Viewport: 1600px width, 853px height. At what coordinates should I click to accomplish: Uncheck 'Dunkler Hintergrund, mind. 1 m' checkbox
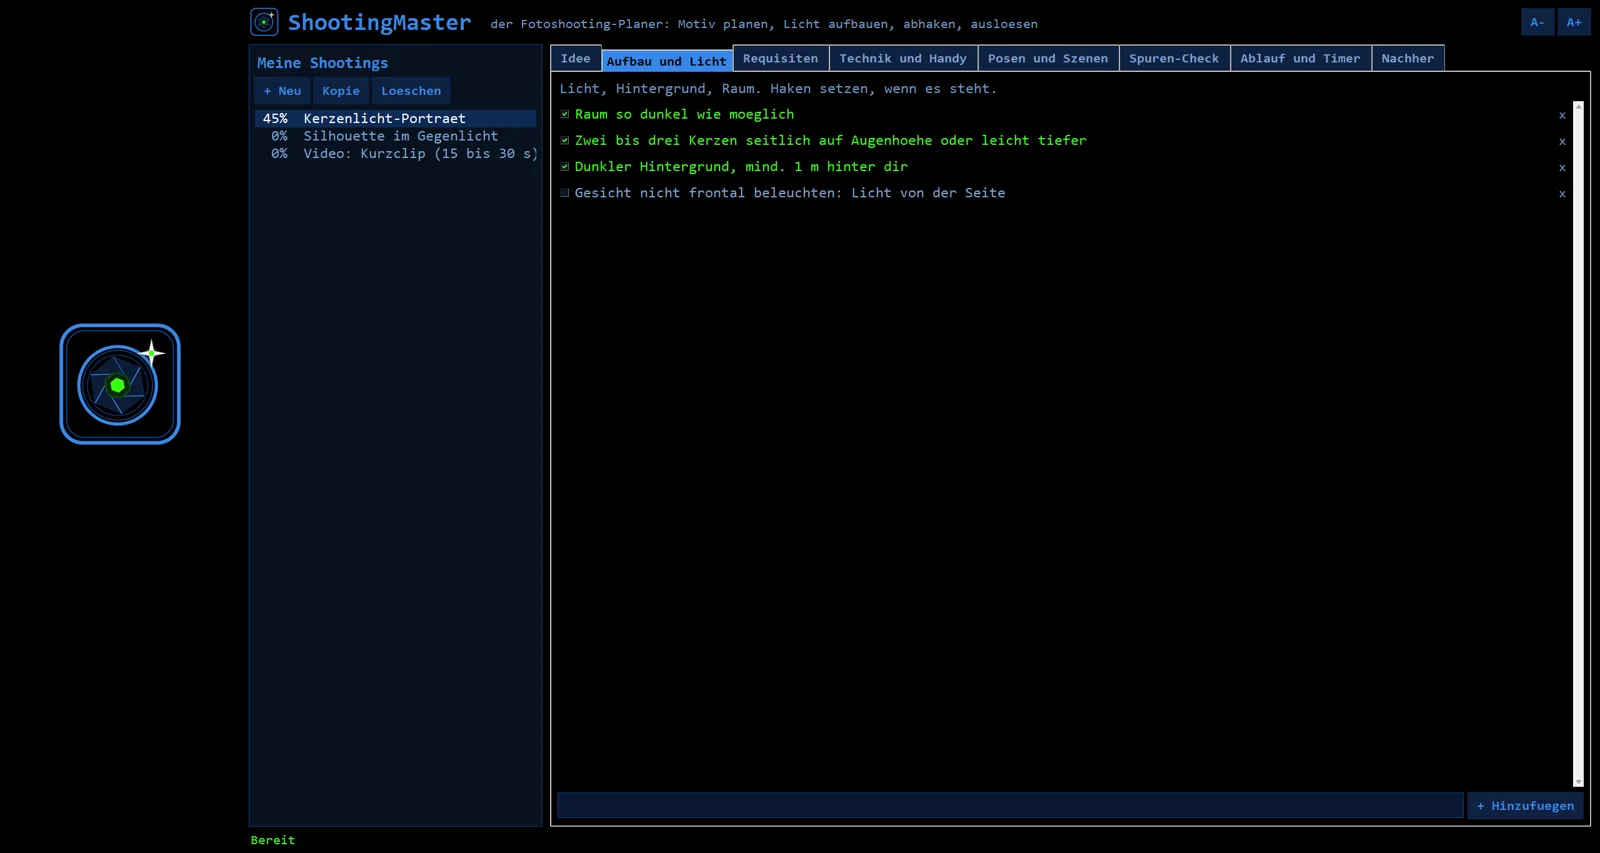coord(565,167)
